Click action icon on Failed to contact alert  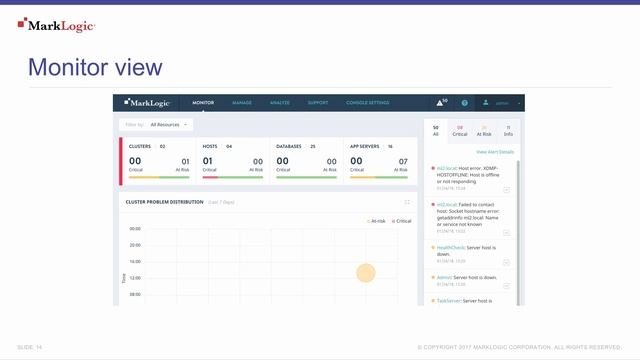[x=506, y=233]
